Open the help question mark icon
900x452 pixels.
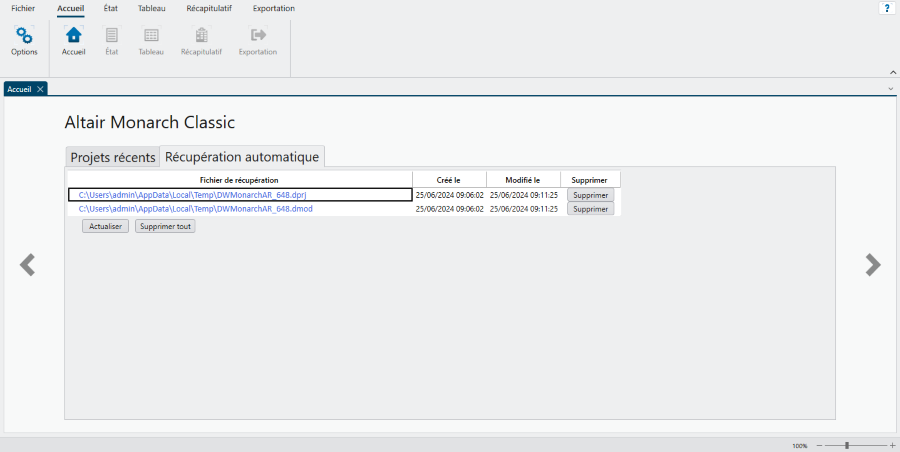(x=886, y=8)
